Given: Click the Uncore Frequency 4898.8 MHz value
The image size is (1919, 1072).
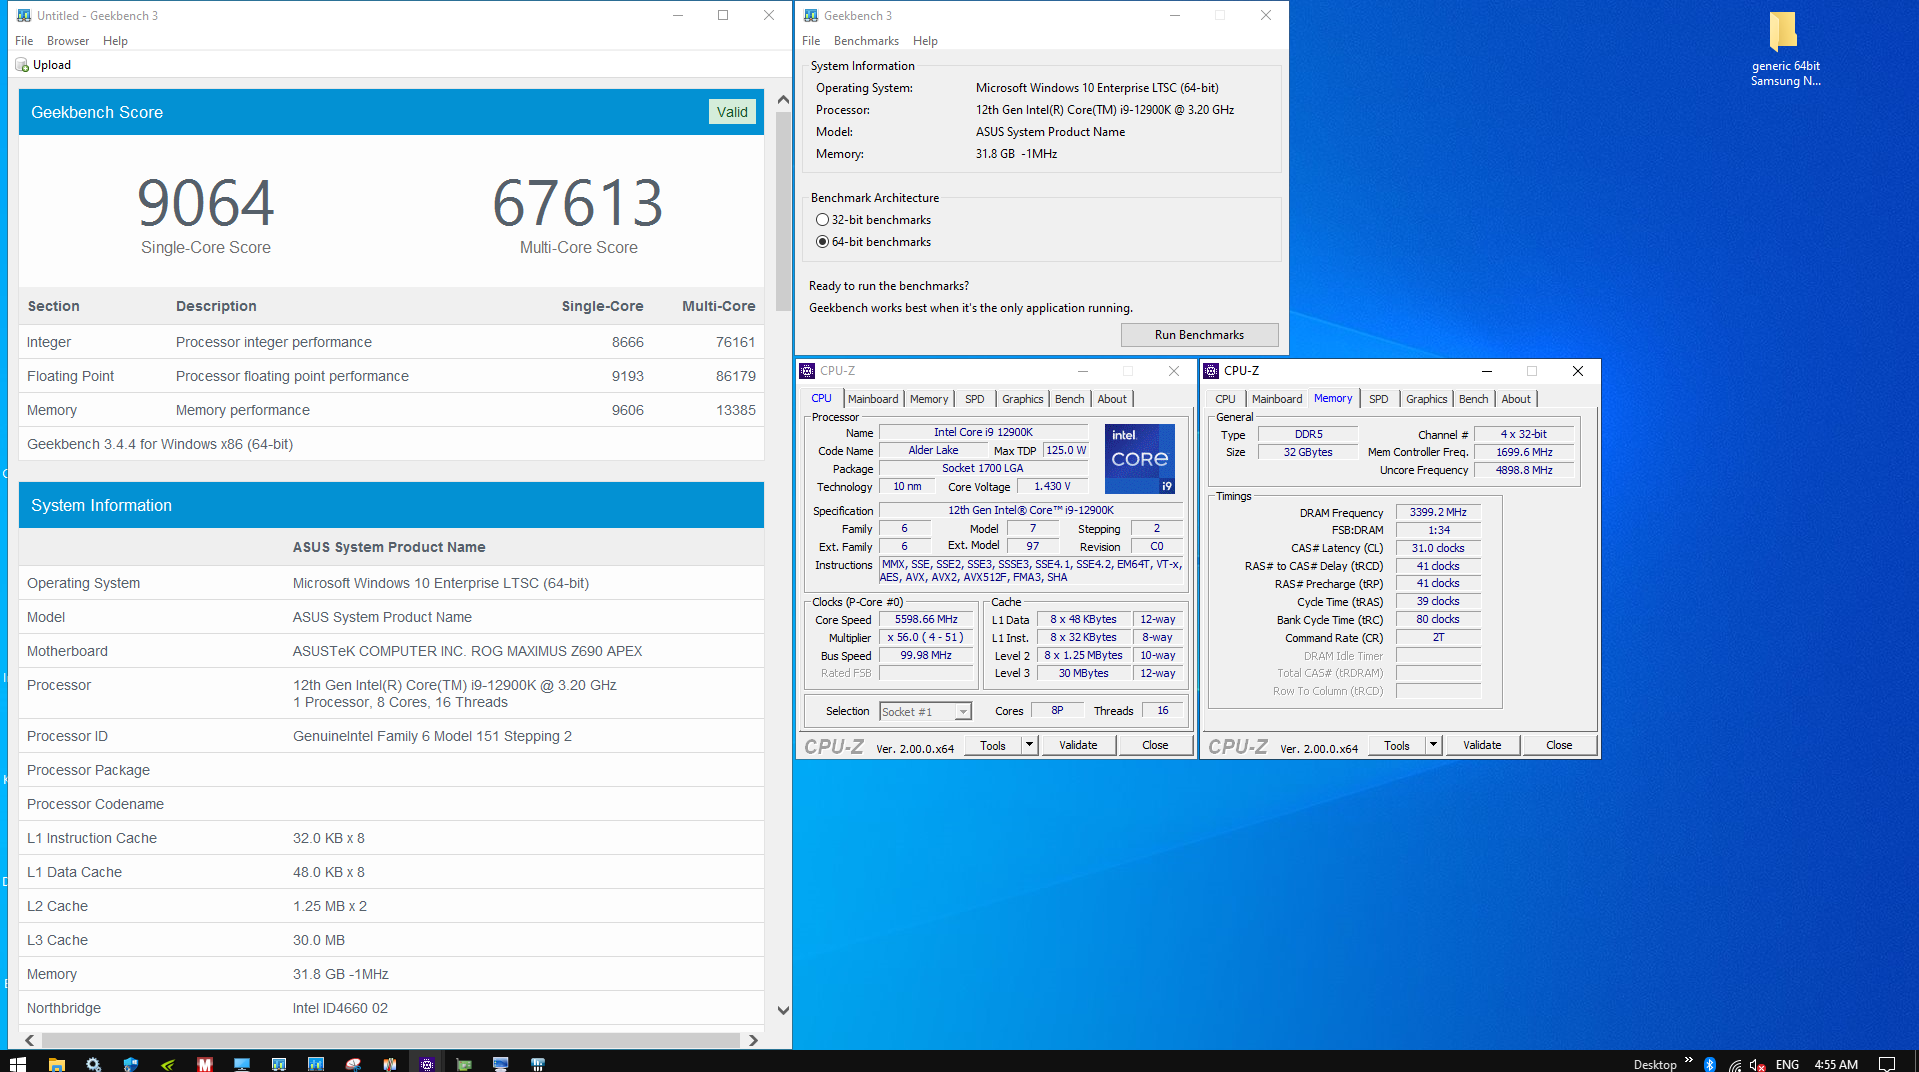Looking at the screenshot, I should [1524, 470].
